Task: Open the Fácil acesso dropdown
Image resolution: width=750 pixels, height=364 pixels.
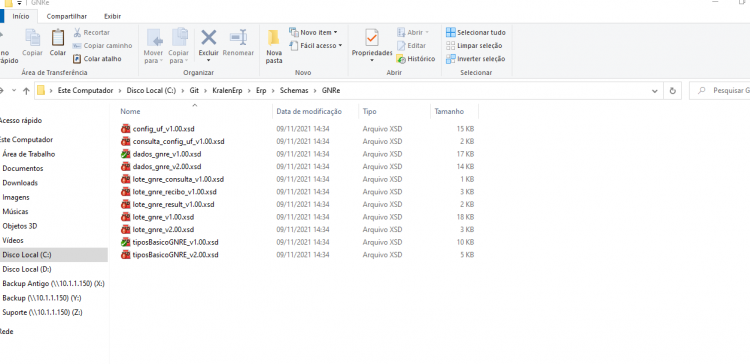Action: (x=316, y=45)
